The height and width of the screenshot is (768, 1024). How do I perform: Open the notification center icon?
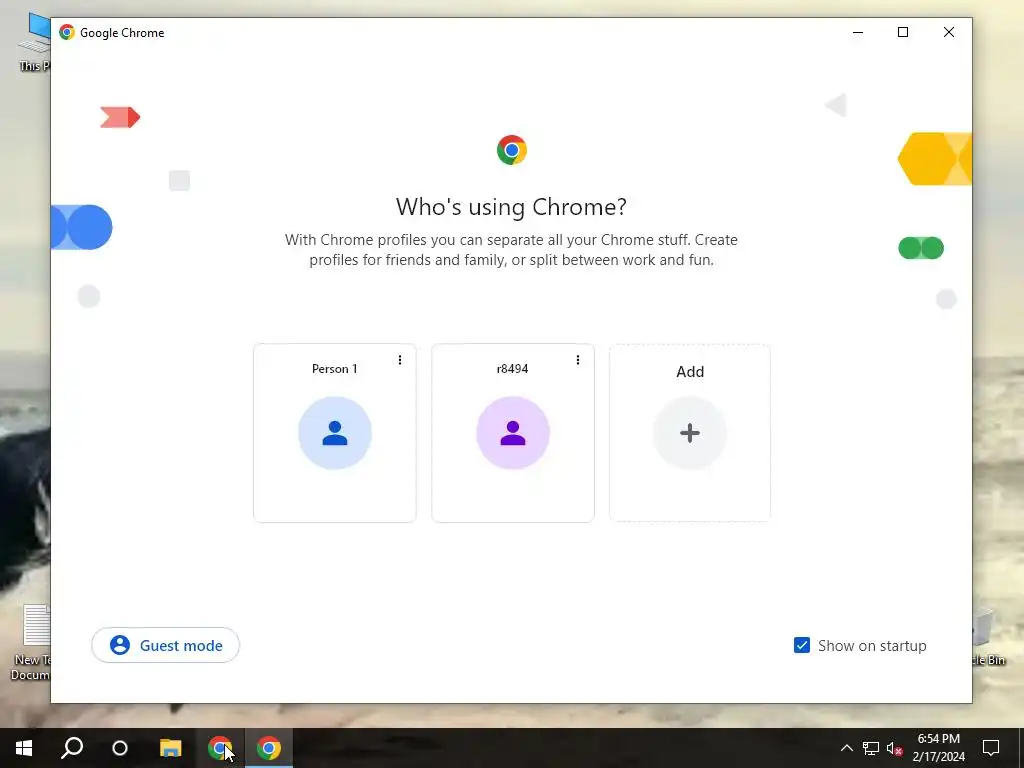(x=991, y=748)
